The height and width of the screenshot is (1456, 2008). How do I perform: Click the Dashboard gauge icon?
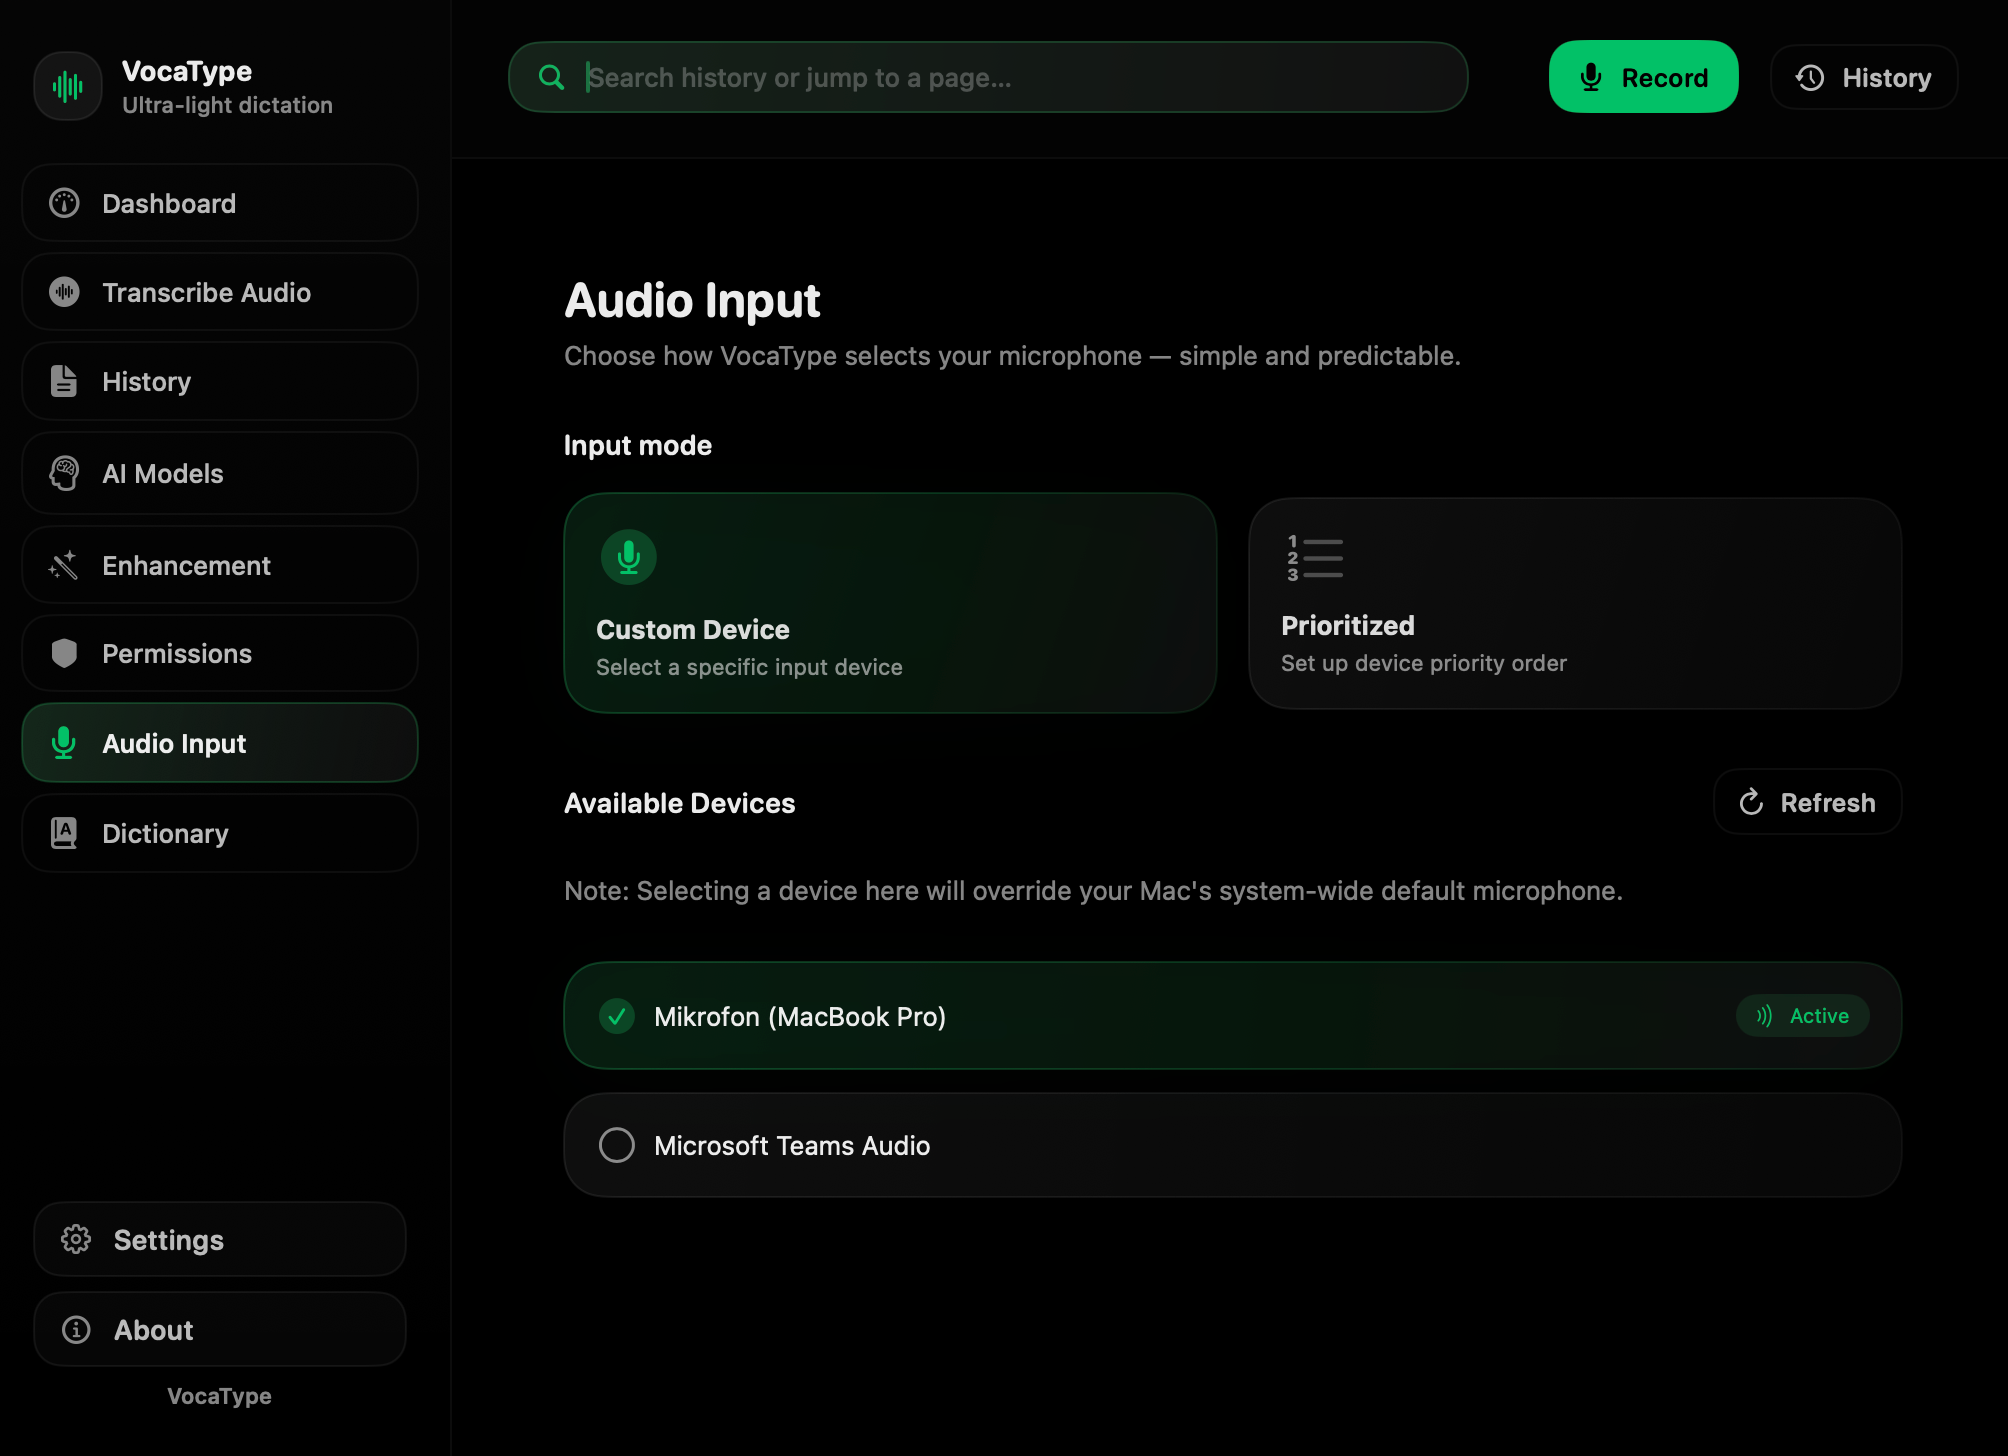click(64, 203)
